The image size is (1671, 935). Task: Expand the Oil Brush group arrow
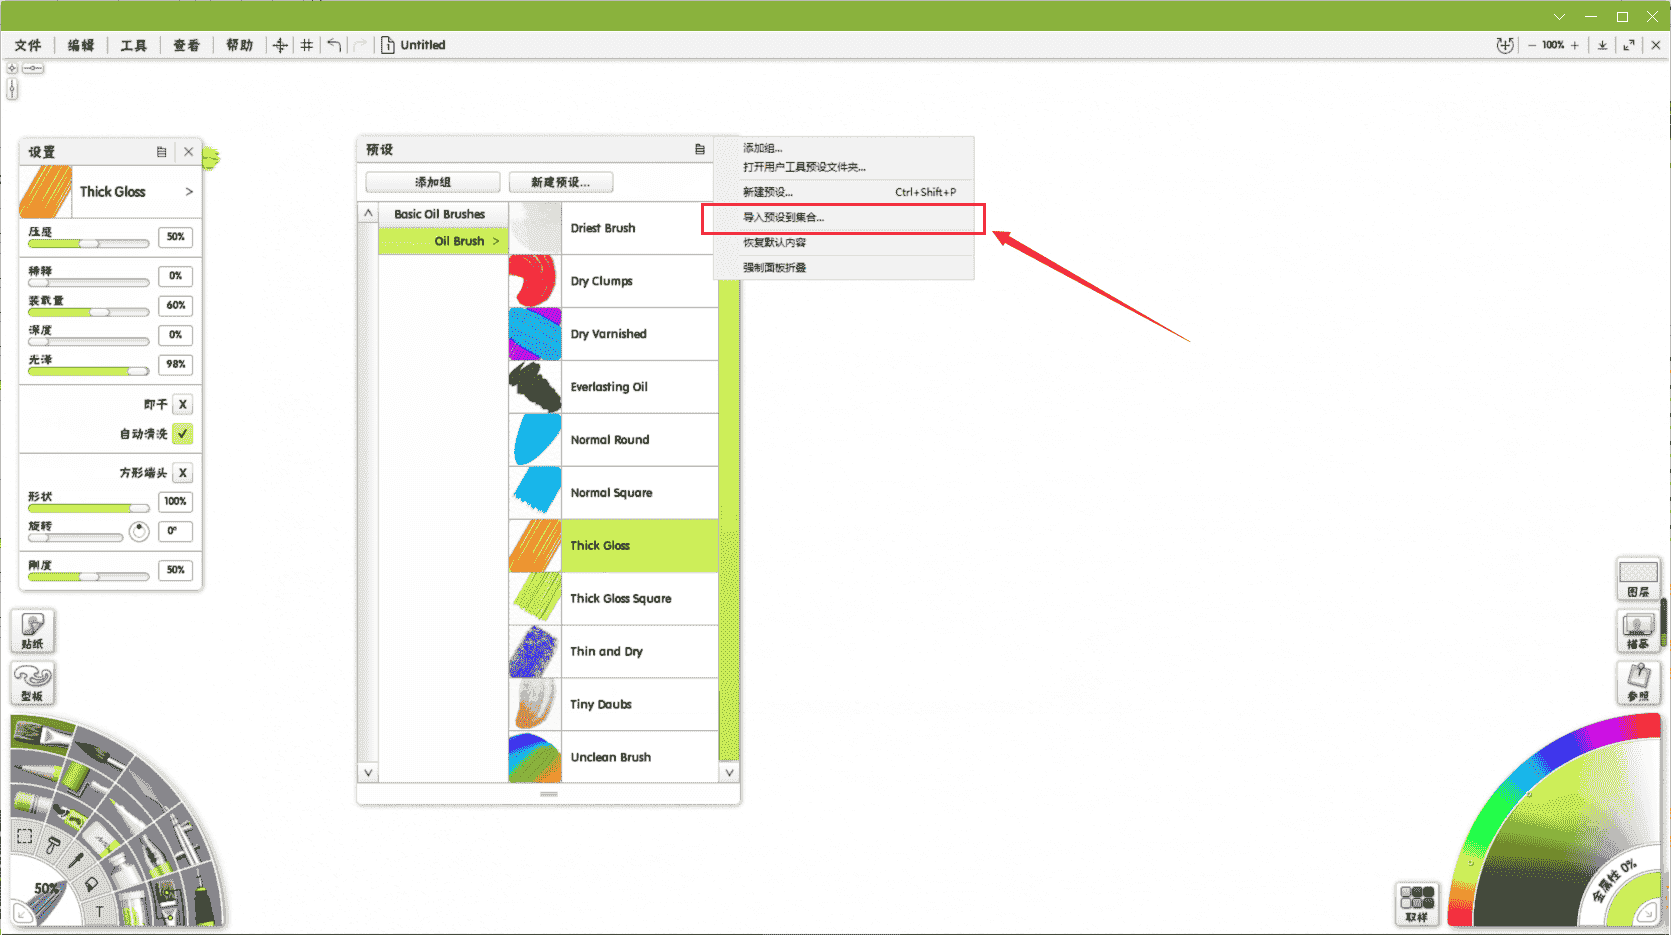496,241
